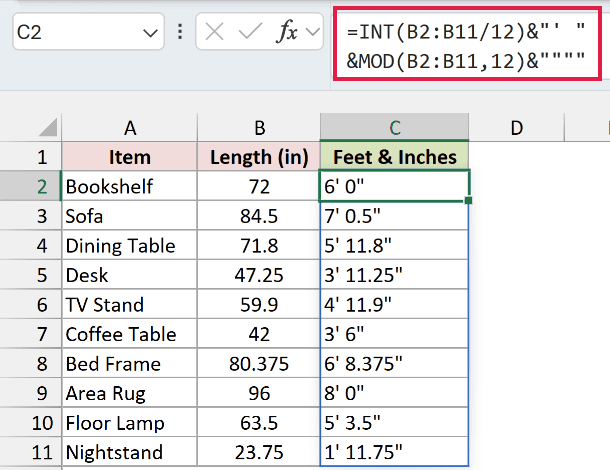
Task: Select the 'Bed Frame' cell
Action: point(130,364)
